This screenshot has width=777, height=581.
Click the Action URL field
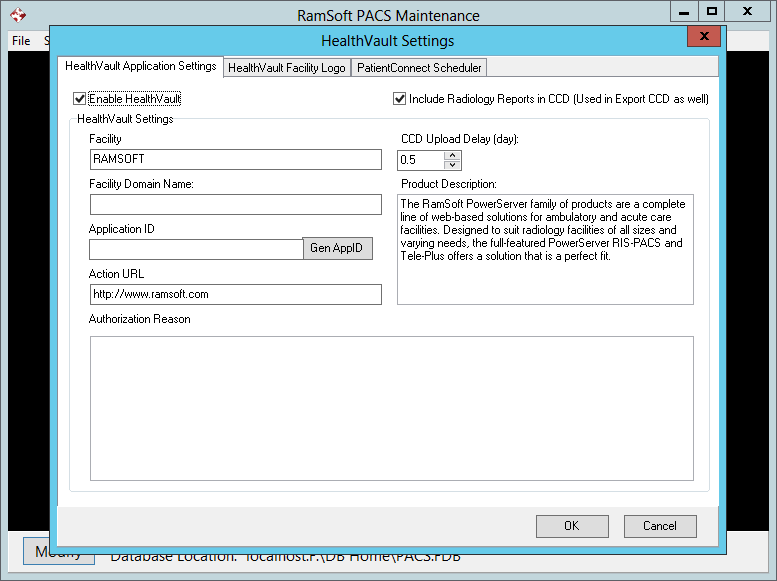point(235,294)
